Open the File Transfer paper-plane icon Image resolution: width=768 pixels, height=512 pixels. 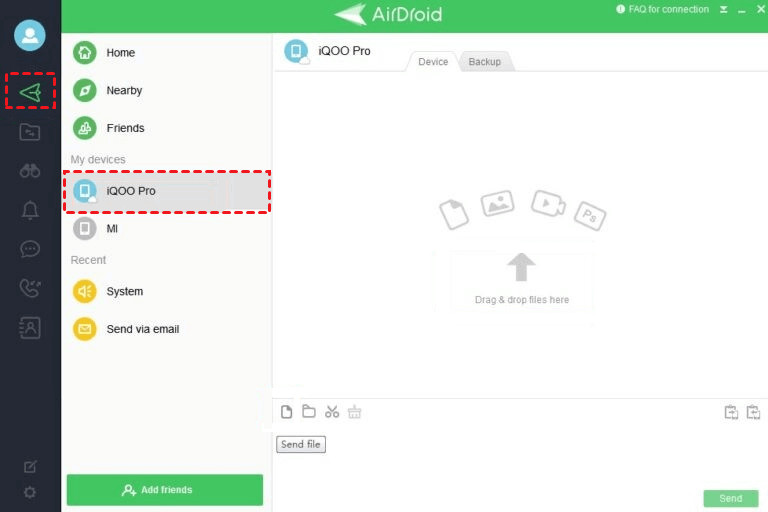30,92
